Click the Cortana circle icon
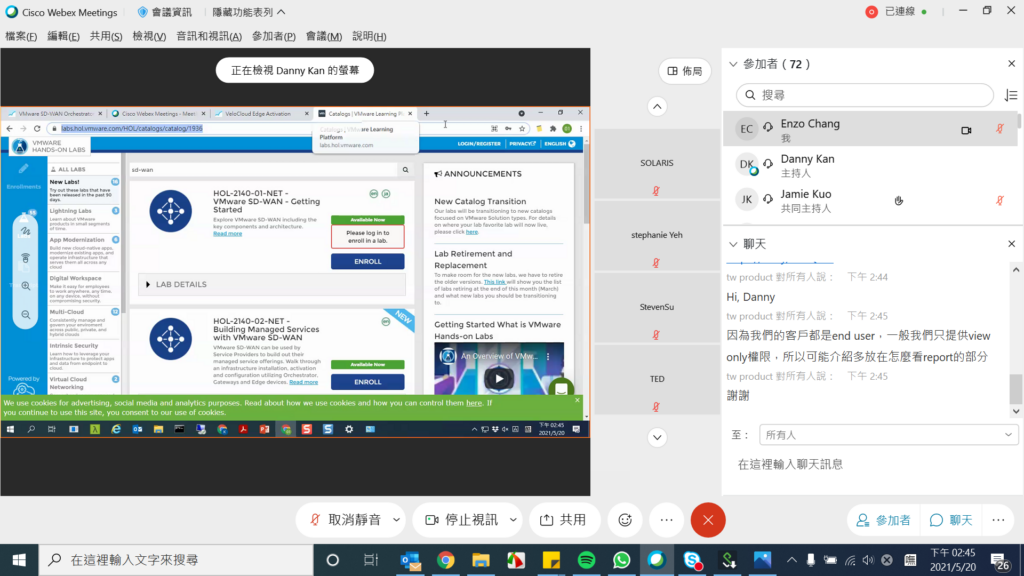 332,560
